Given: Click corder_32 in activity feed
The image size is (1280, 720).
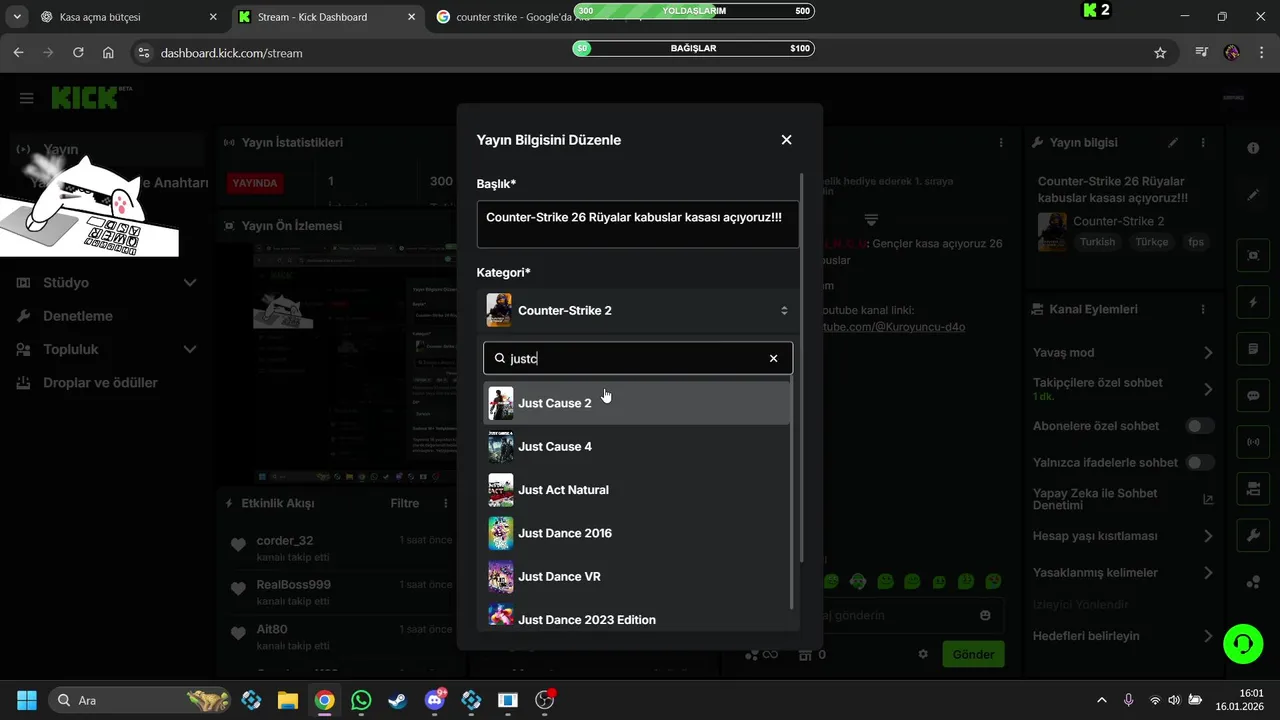Looking at the screenshot, I should click(284, 541).
